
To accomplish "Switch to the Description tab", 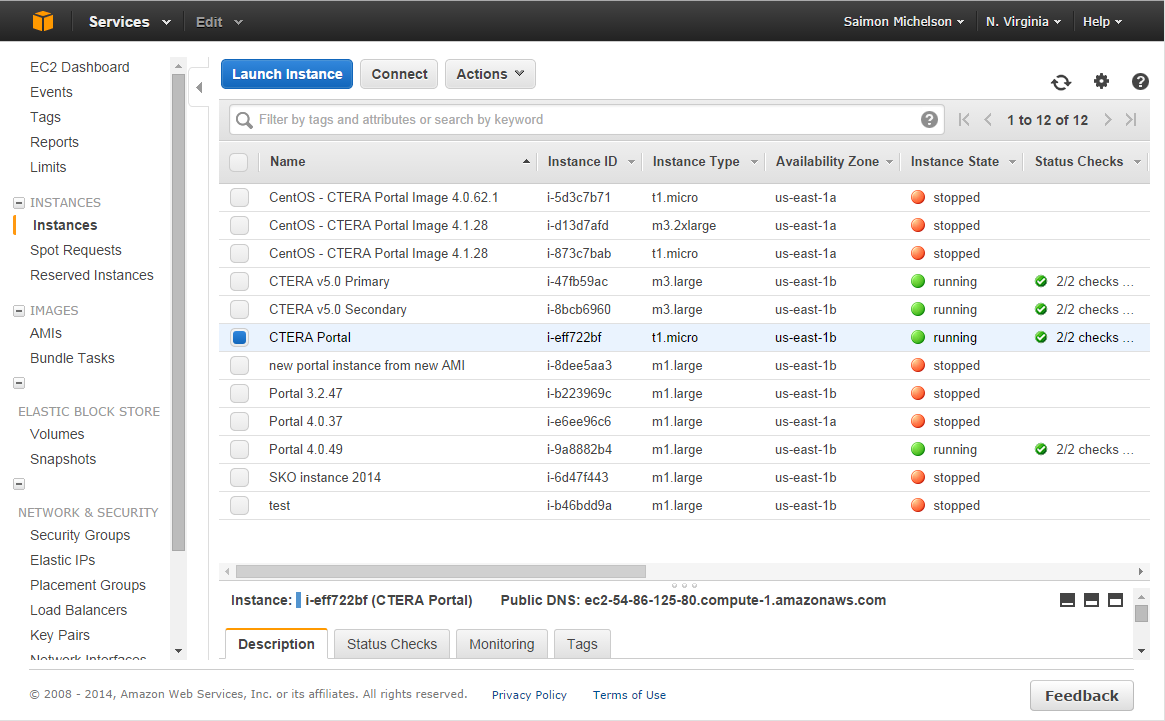I will tap(276, 644).
